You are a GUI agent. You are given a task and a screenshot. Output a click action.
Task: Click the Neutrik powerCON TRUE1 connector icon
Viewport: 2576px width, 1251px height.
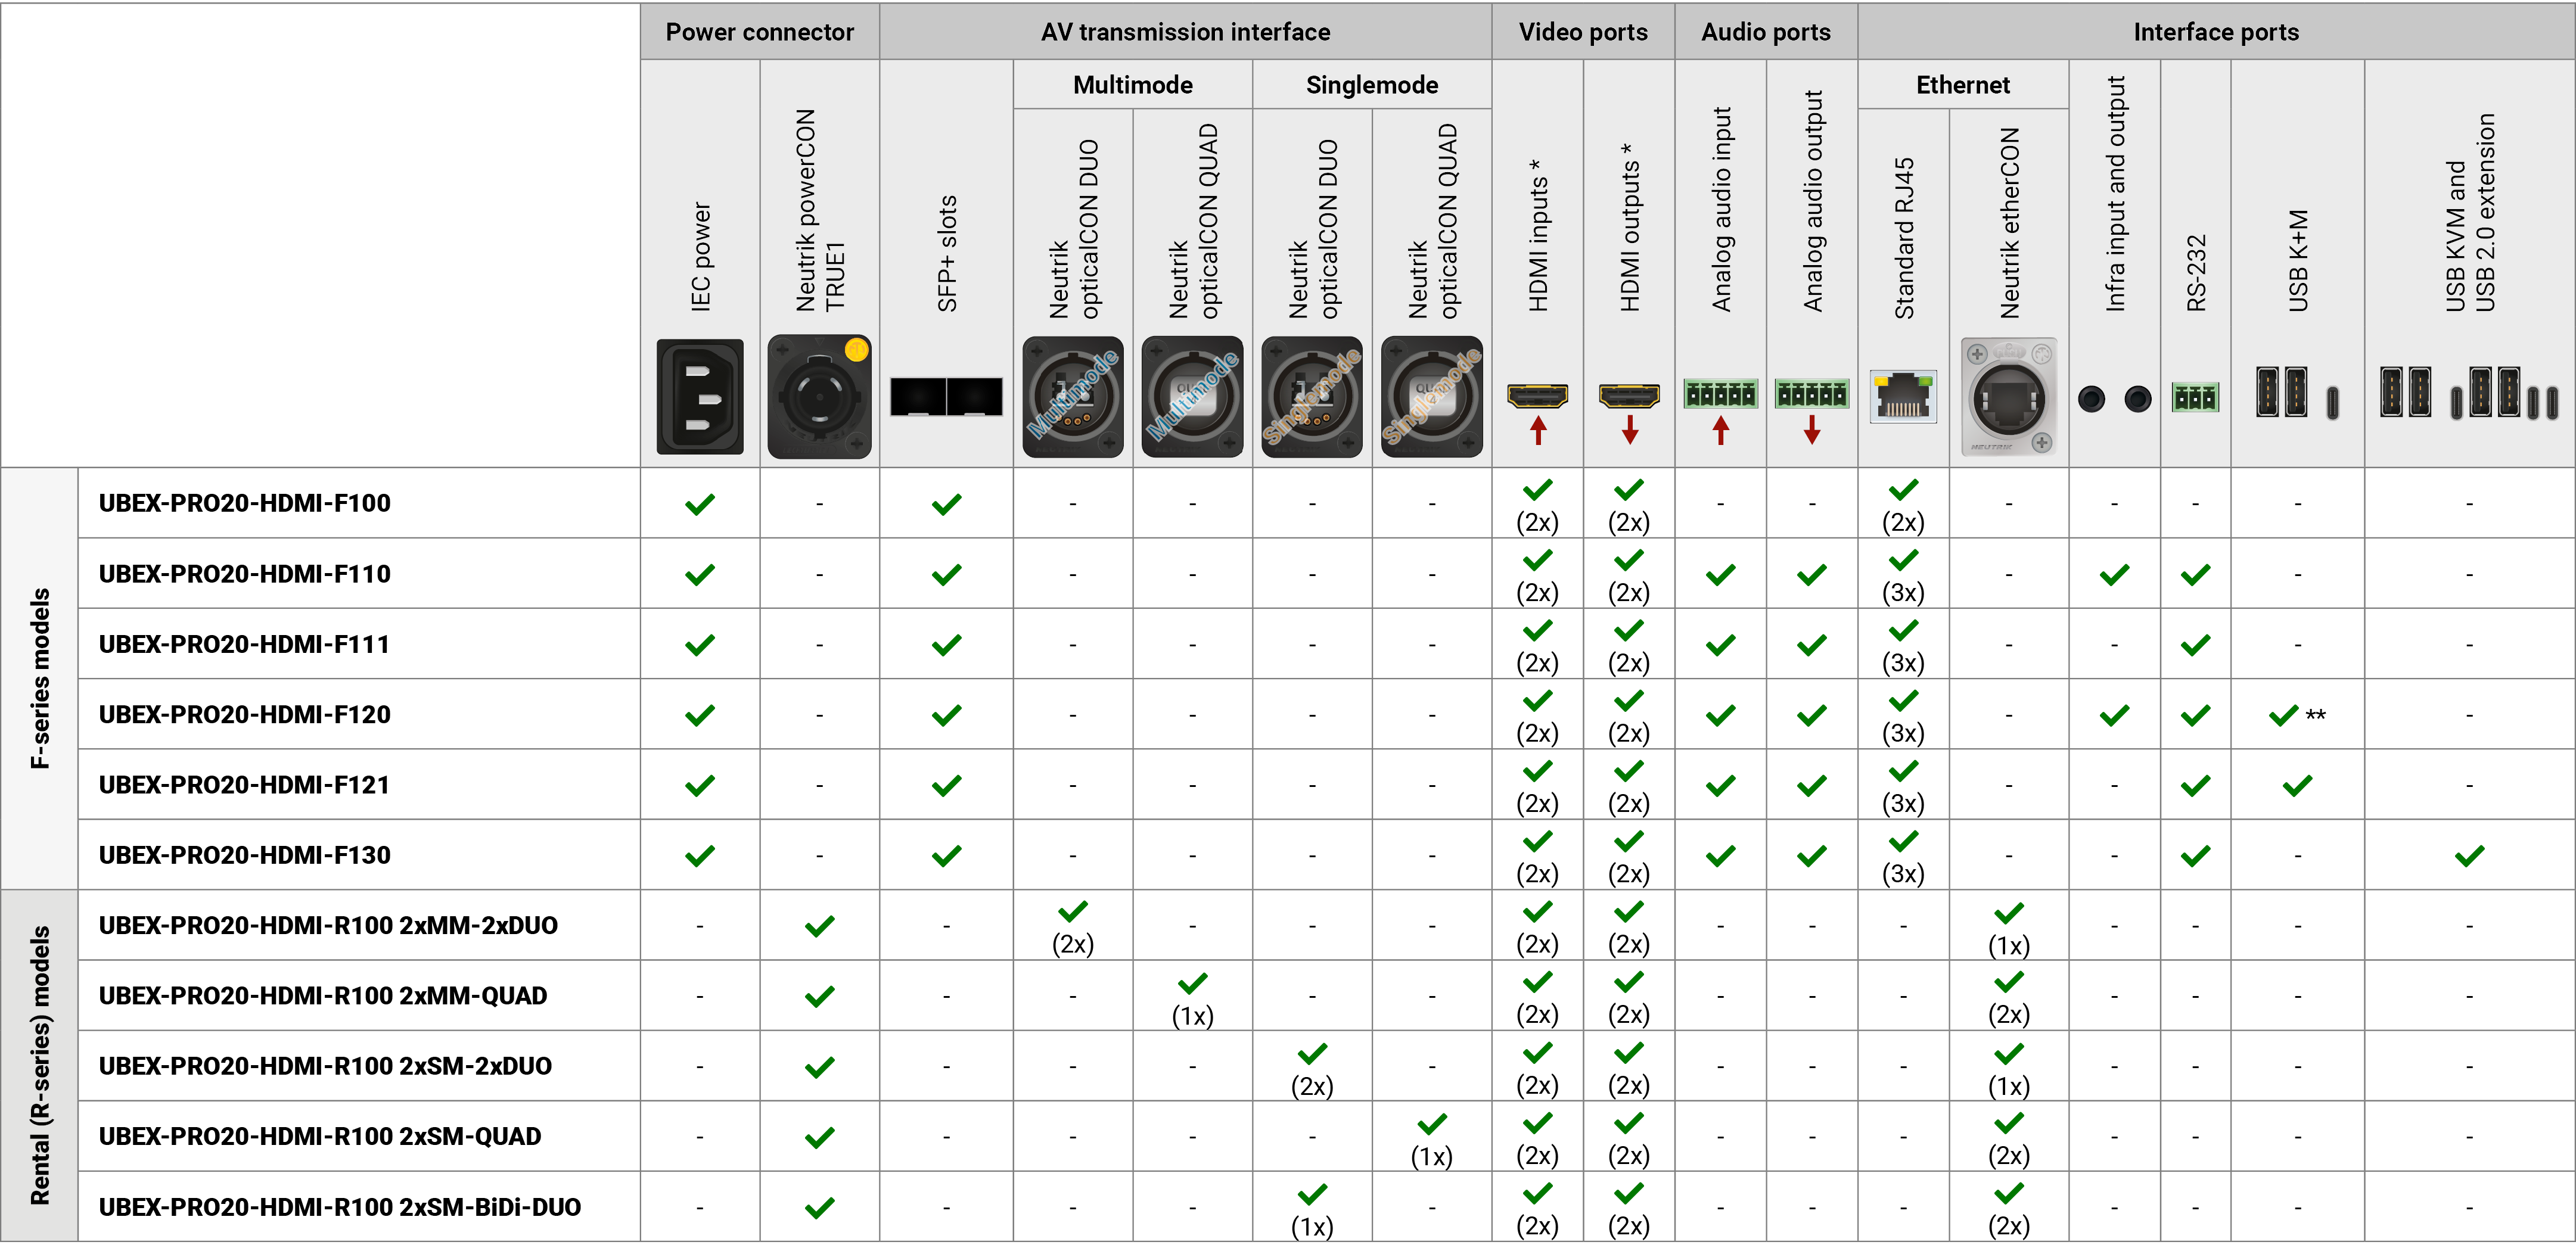tap(819, 397)
